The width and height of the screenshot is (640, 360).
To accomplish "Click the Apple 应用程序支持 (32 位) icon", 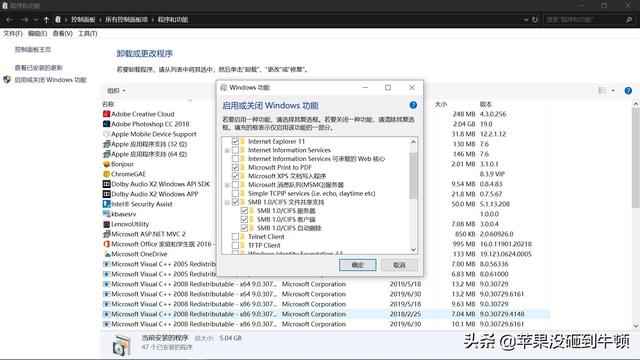I will click(x=107, y=144).
